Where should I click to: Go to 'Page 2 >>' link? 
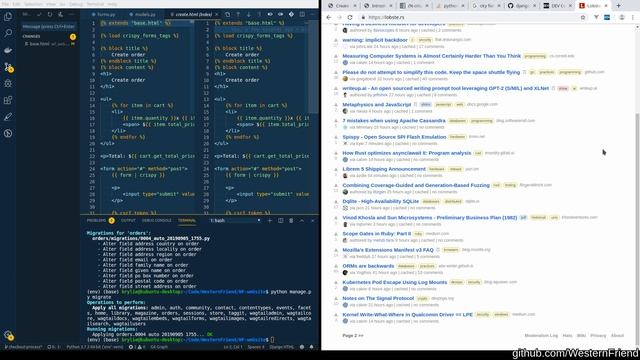(x=353, y=336)
